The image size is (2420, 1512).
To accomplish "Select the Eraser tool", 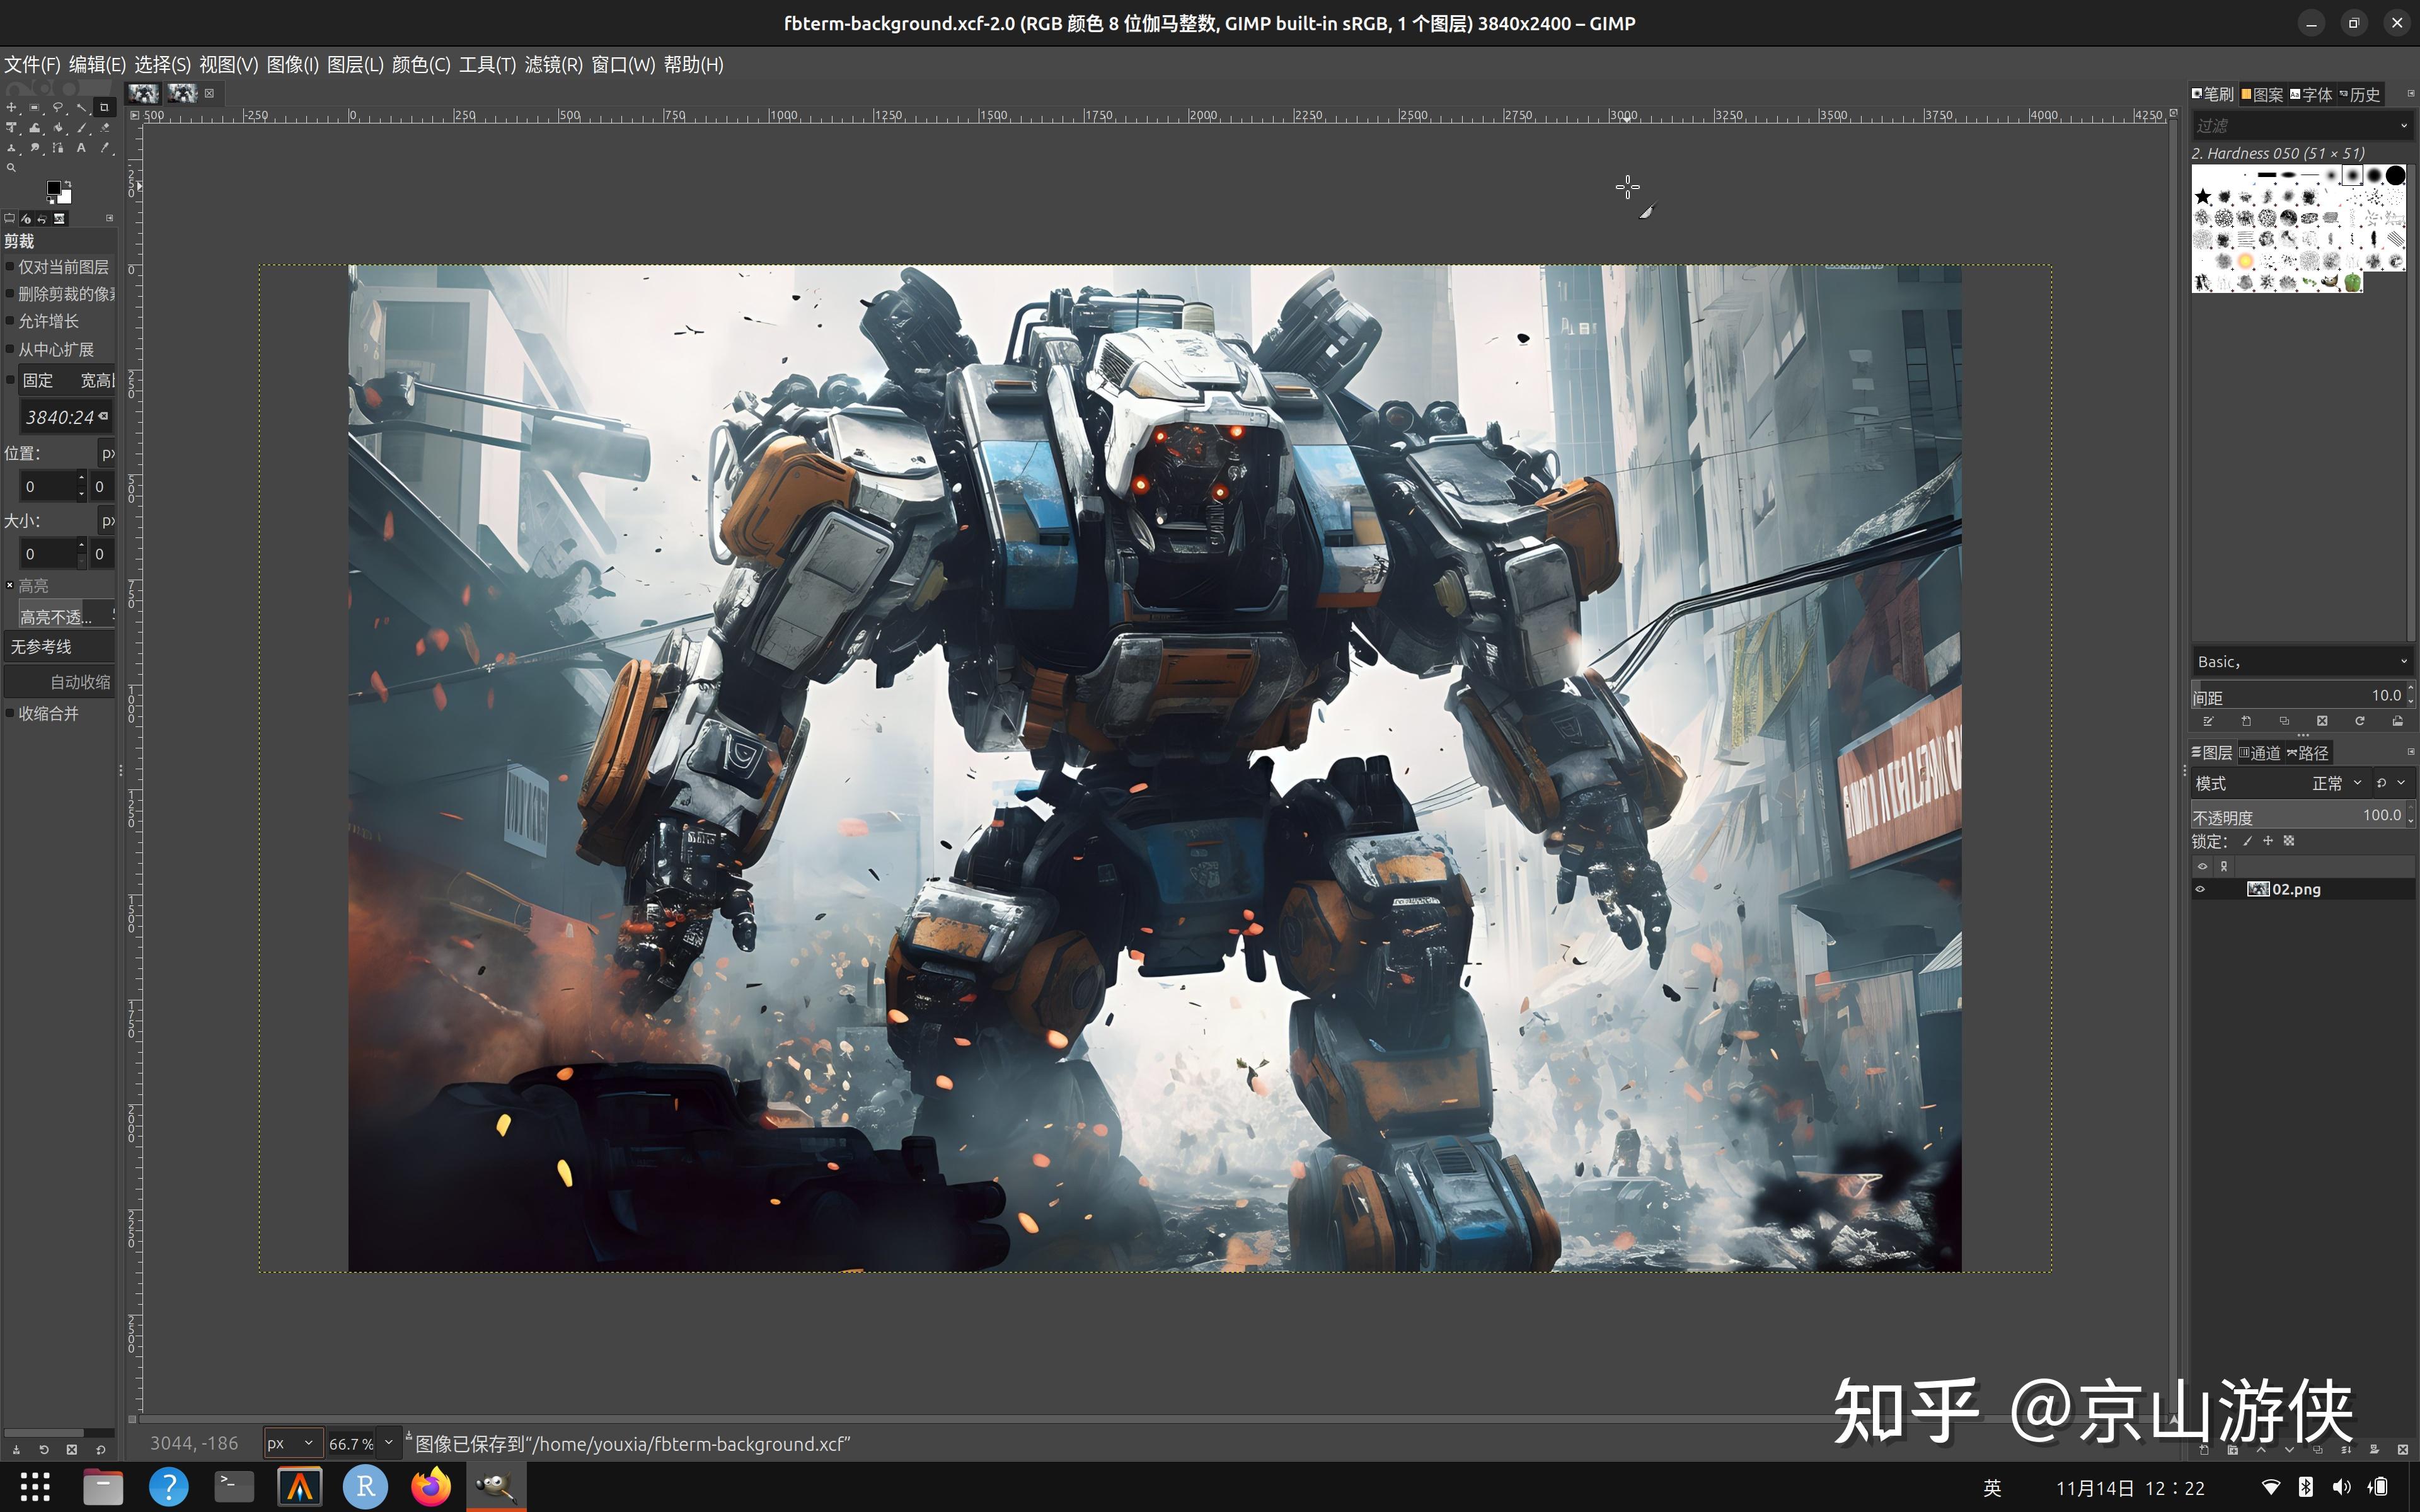I will [105, 127].
